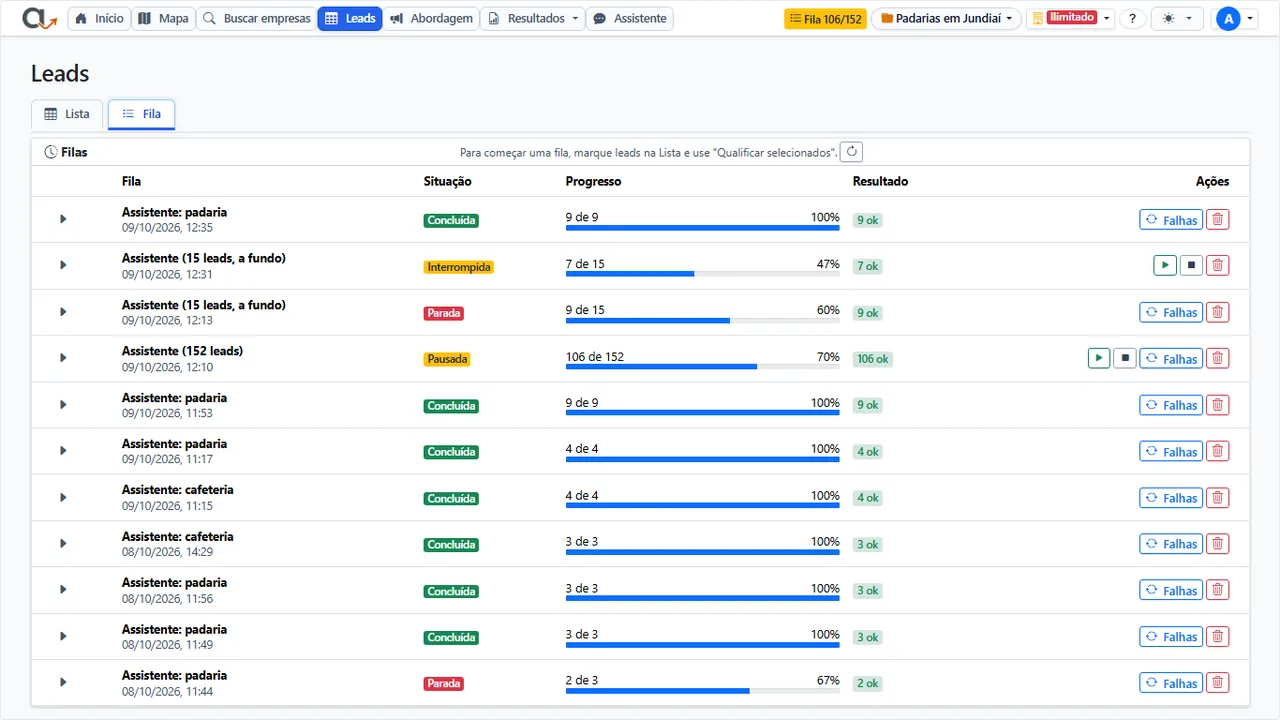This screenshot has height=720, width=1280.
Task: Retry Falhas for 11:53 padaria queue
Action: [1171, 405]
